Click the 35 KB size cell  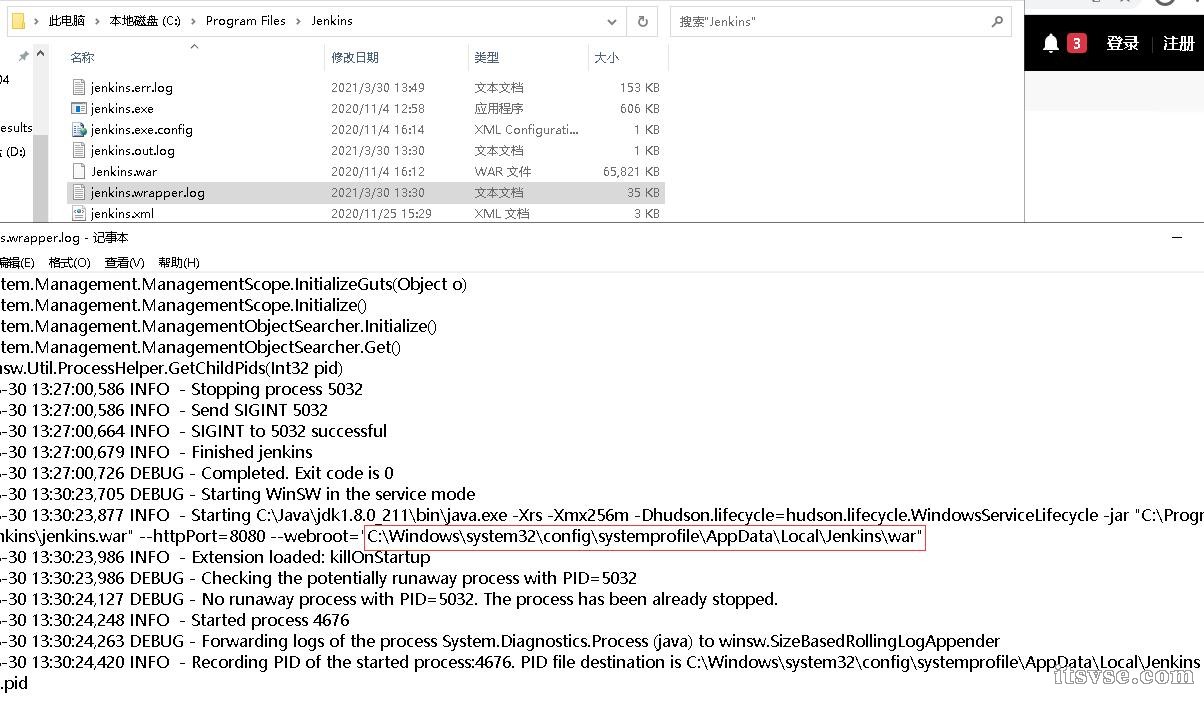[643, 192]
